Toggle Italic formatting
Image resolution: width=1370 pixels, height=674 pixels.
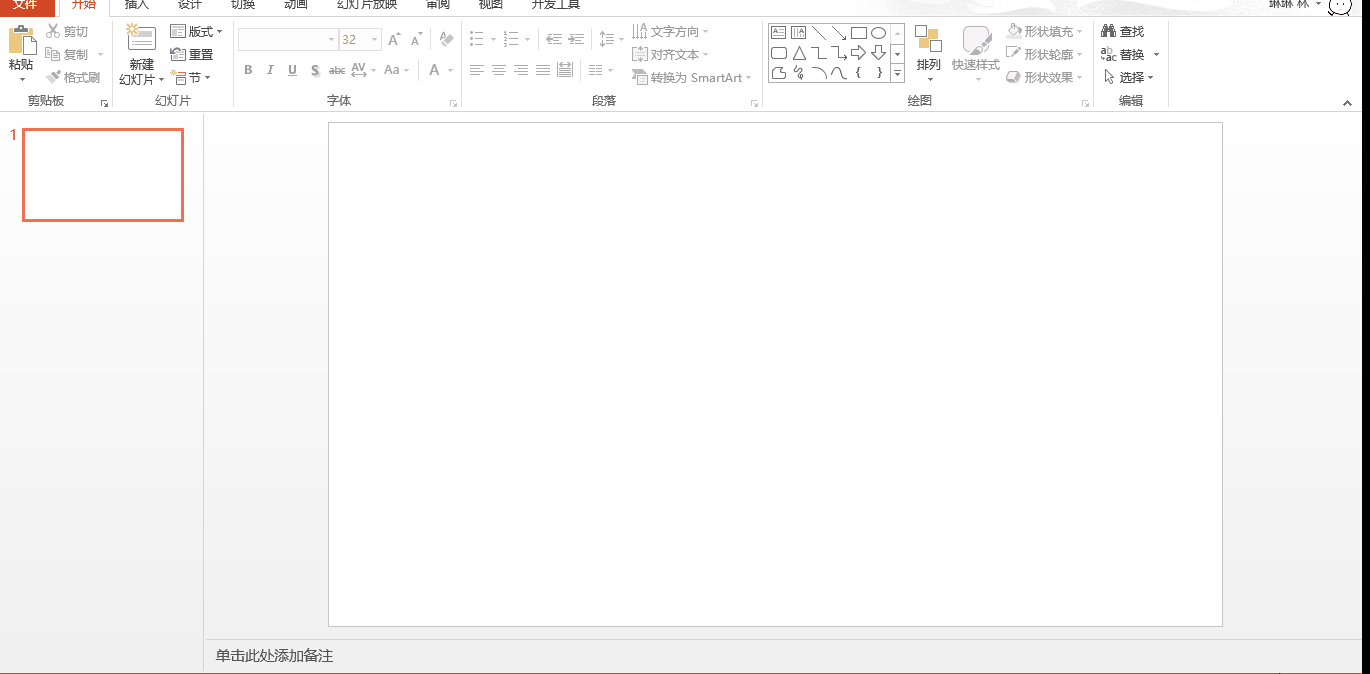click(x=269, y=70)
